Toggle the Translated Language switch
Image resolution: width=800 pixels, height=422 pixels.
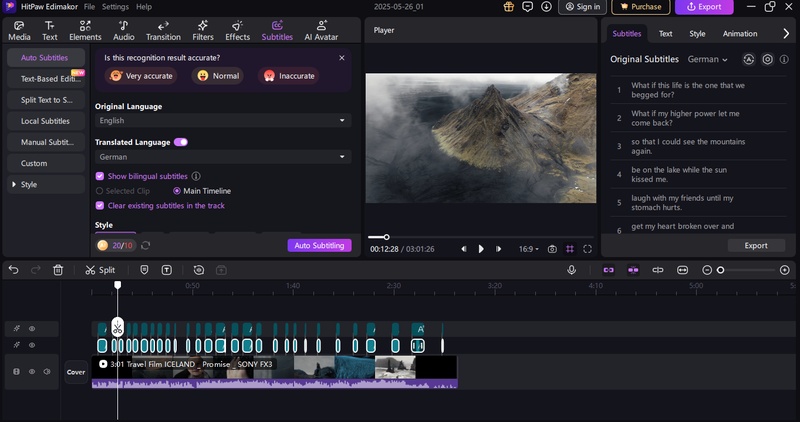click(181, 142)
